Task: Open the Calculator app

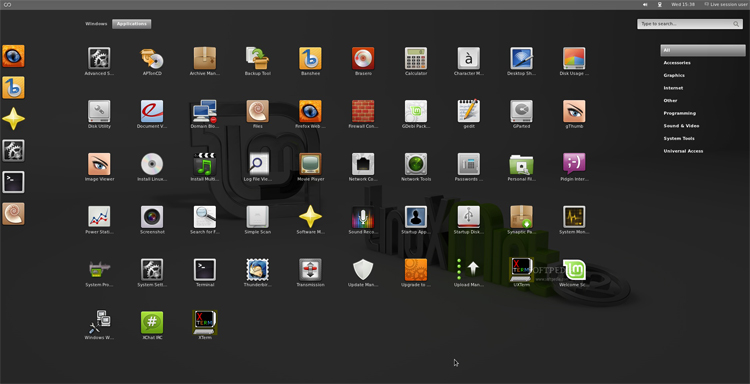Action: (416, 58)
